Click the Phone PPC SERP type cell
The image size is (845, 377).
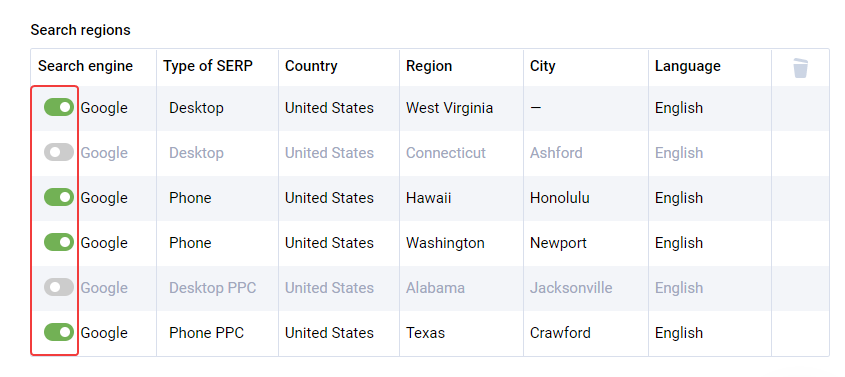tap(206, 333)
